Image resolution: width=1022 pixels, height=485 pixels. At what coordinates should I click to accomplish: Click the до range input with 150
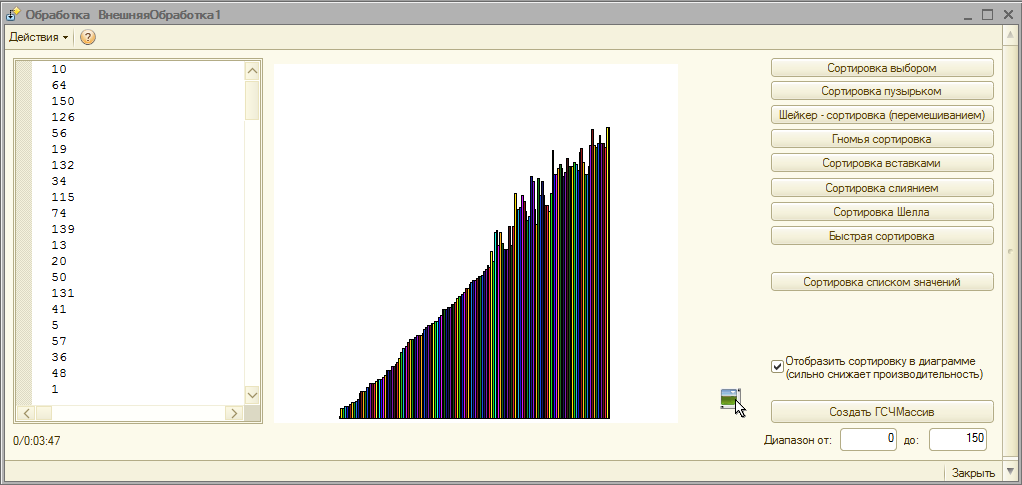[x=957, y=439]
